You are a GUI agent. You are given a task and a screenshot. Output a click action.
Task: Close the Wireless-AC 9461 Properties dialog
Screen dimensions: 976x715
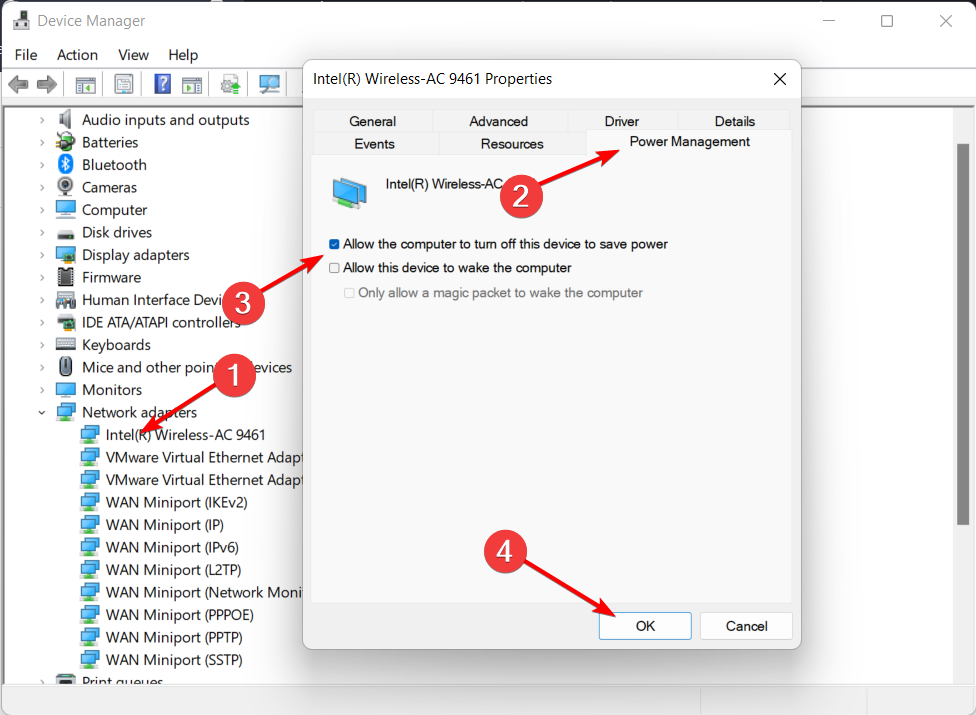coord(780,79)
